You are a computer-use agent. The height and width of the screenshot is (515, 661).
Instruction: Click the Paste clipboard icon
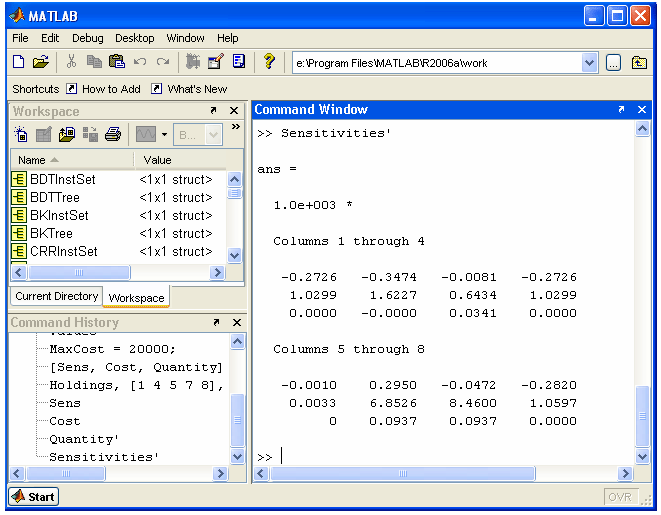point(117,62)
